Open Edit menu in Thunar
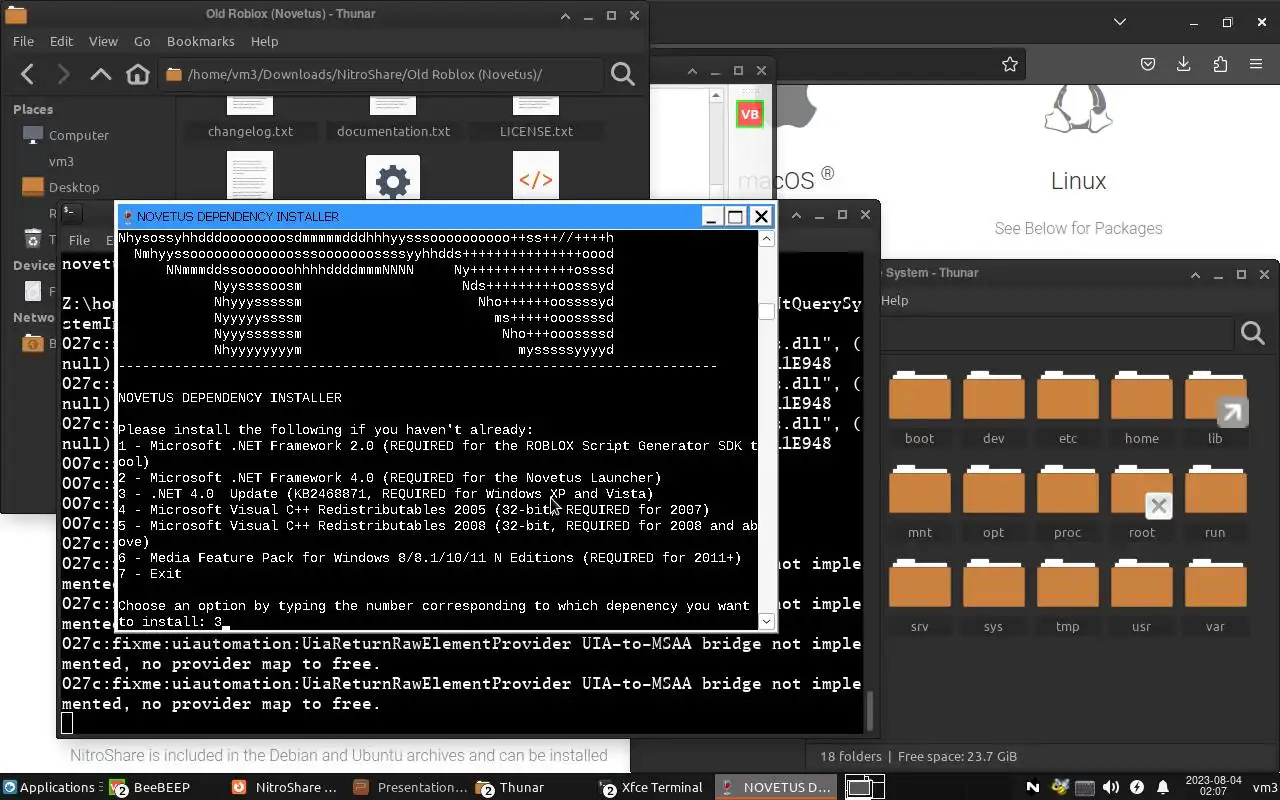The image size is (1280, 800). [x=61, y=41]
